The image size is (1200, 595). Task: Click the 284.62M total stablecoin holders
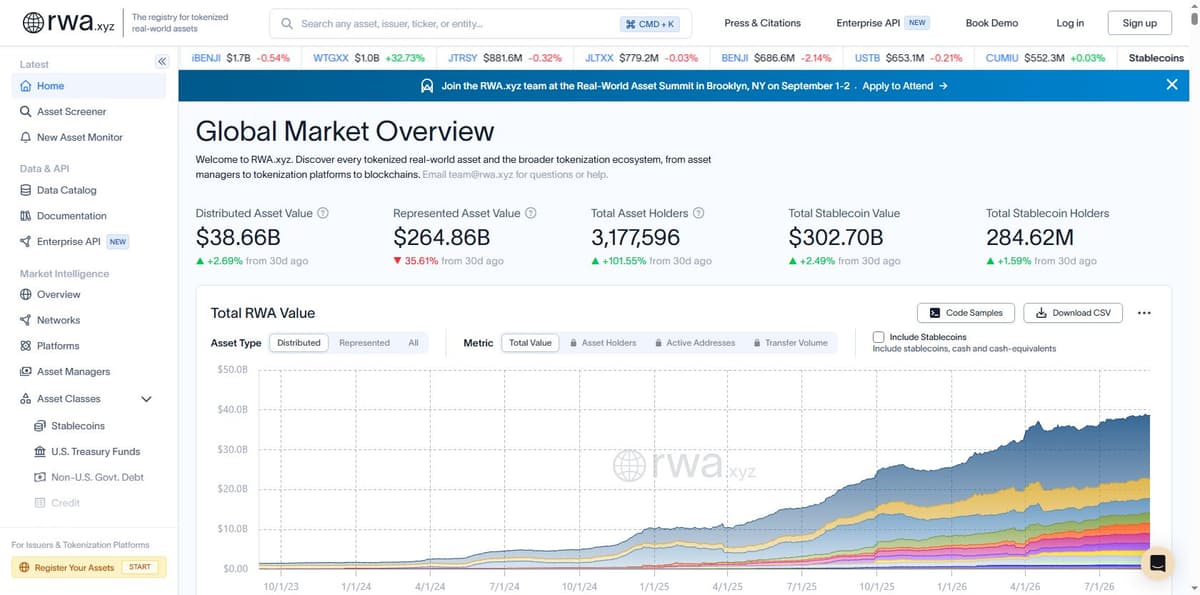pyautogui.click(x=1030, y=238)
